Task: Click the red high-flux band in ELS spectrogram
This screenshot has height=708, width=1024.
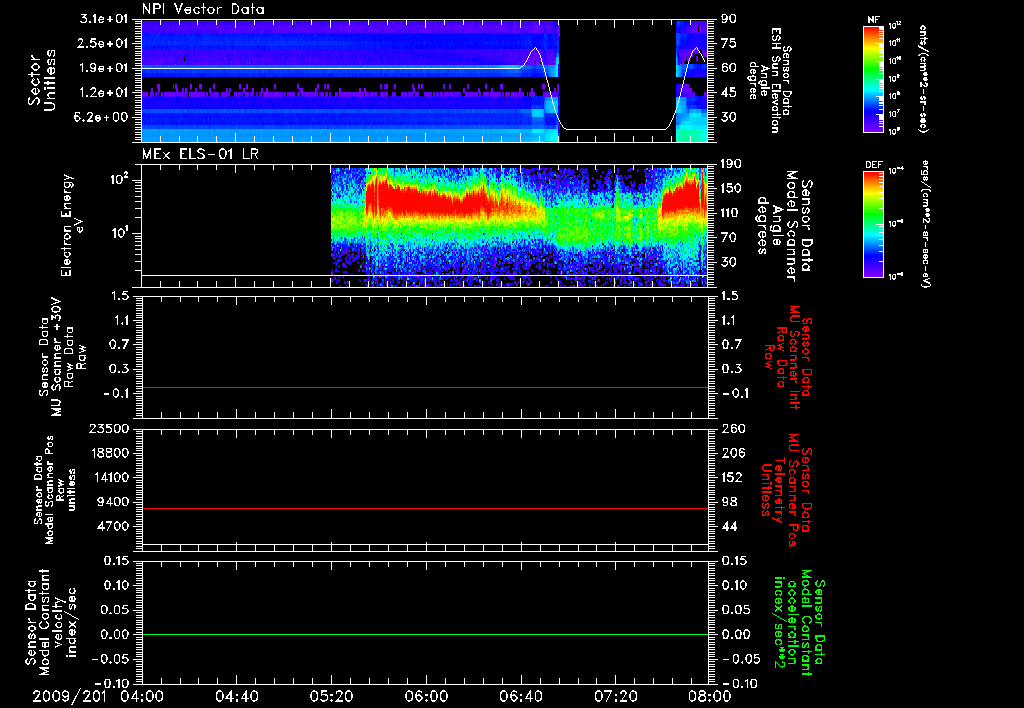Action: tap(444, 199)
